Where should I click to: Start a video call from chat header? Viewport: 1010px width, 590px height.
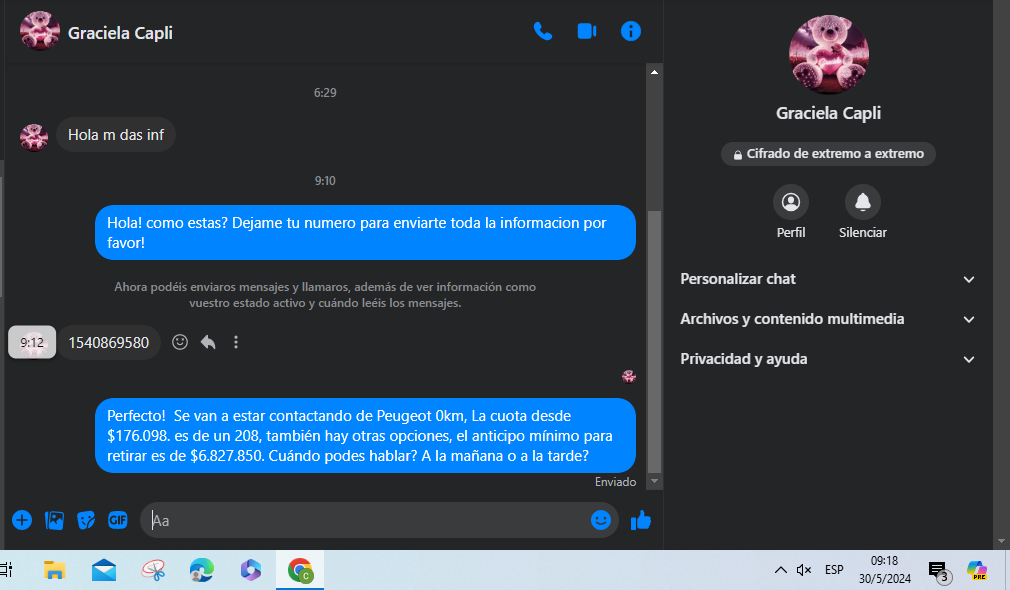(x=587, y=31)
